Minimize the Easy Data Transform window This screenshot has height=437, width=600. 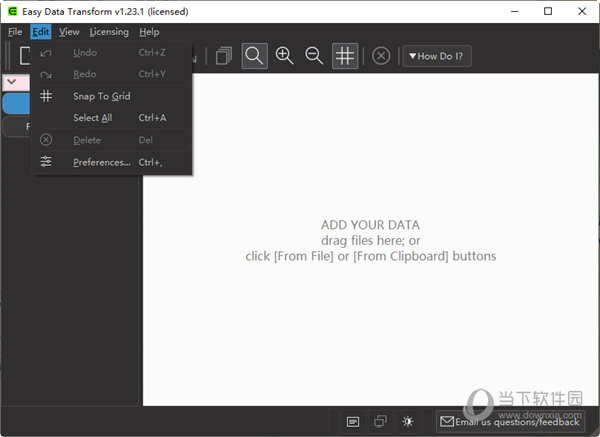(515, 11)
